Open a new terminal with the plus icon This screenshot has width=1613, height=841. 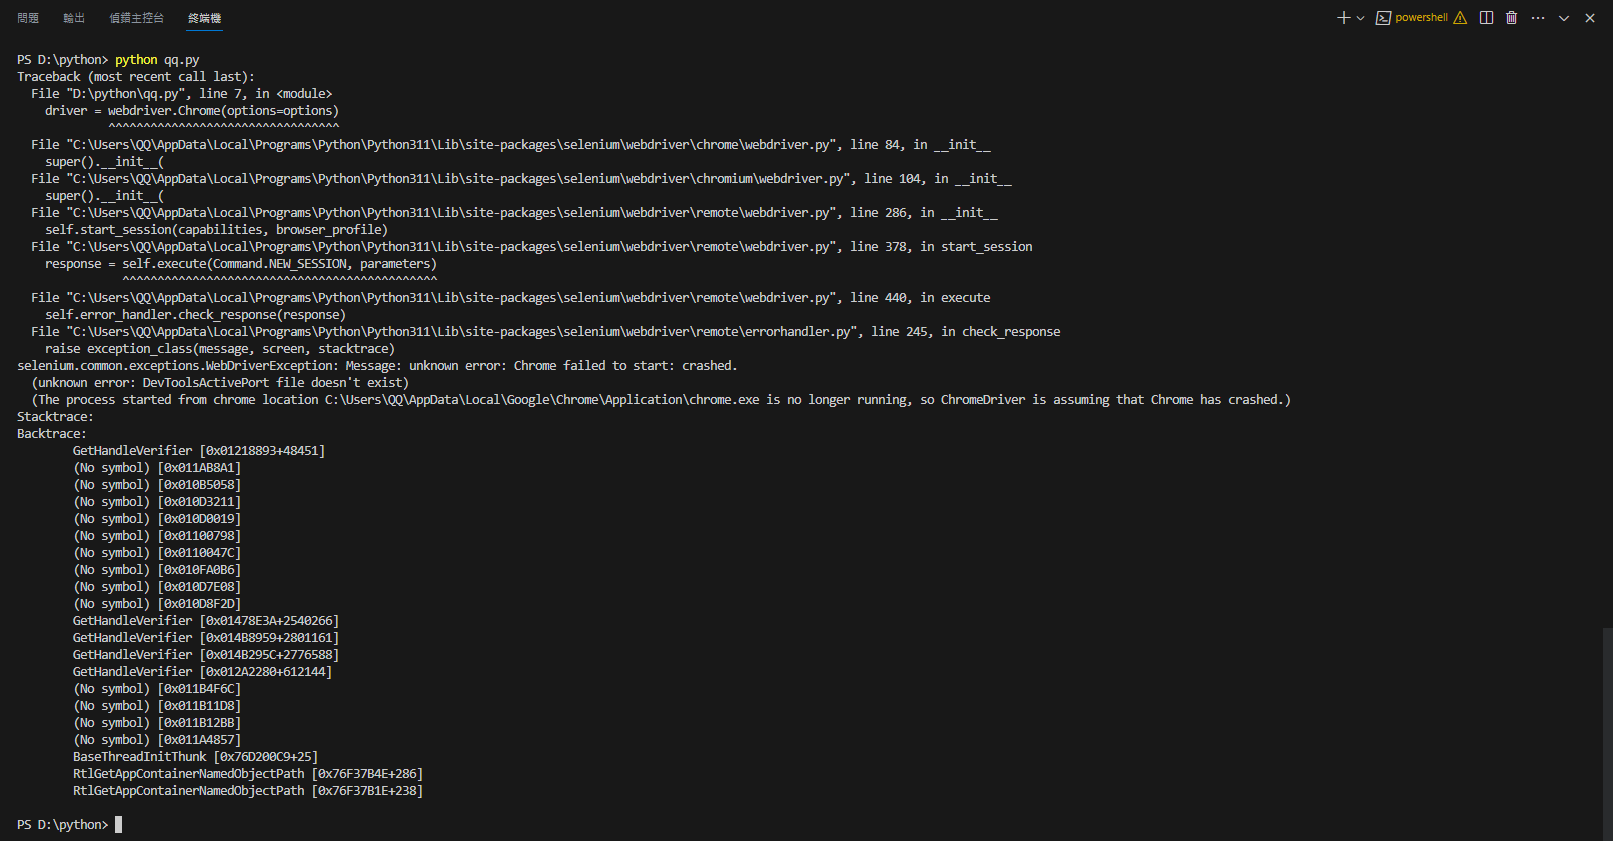(1342, 17)
